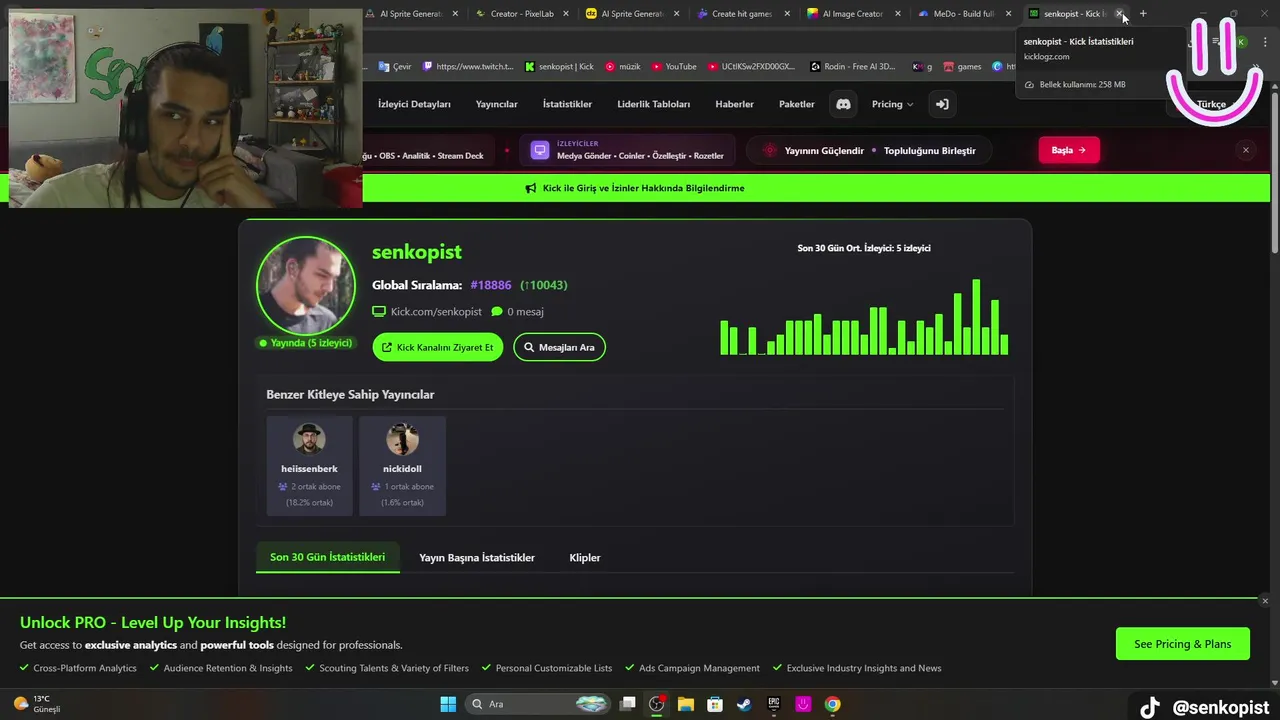This screenshot has width=1280, height=720.
Task: Open Türkçe language selector
Action: 1211,104
